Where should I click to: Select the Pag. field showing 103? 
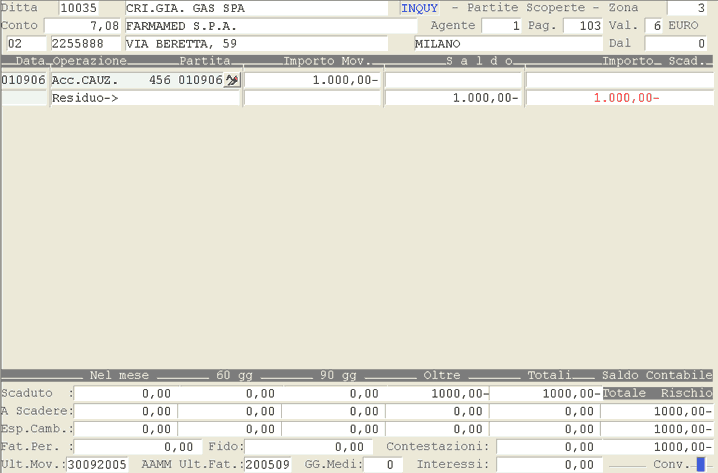pyautogui.click(x=583, y=25)
